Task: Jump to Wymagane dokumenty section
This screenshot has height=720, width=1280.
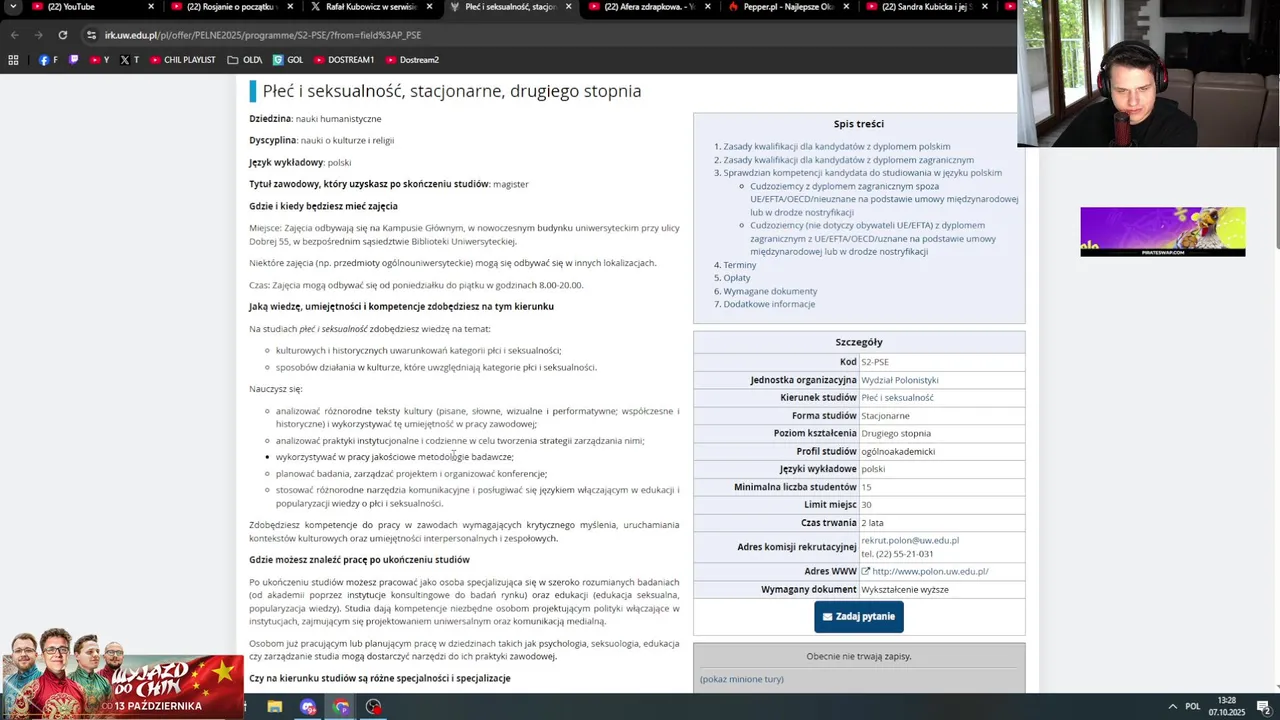Action: point(770,291)
